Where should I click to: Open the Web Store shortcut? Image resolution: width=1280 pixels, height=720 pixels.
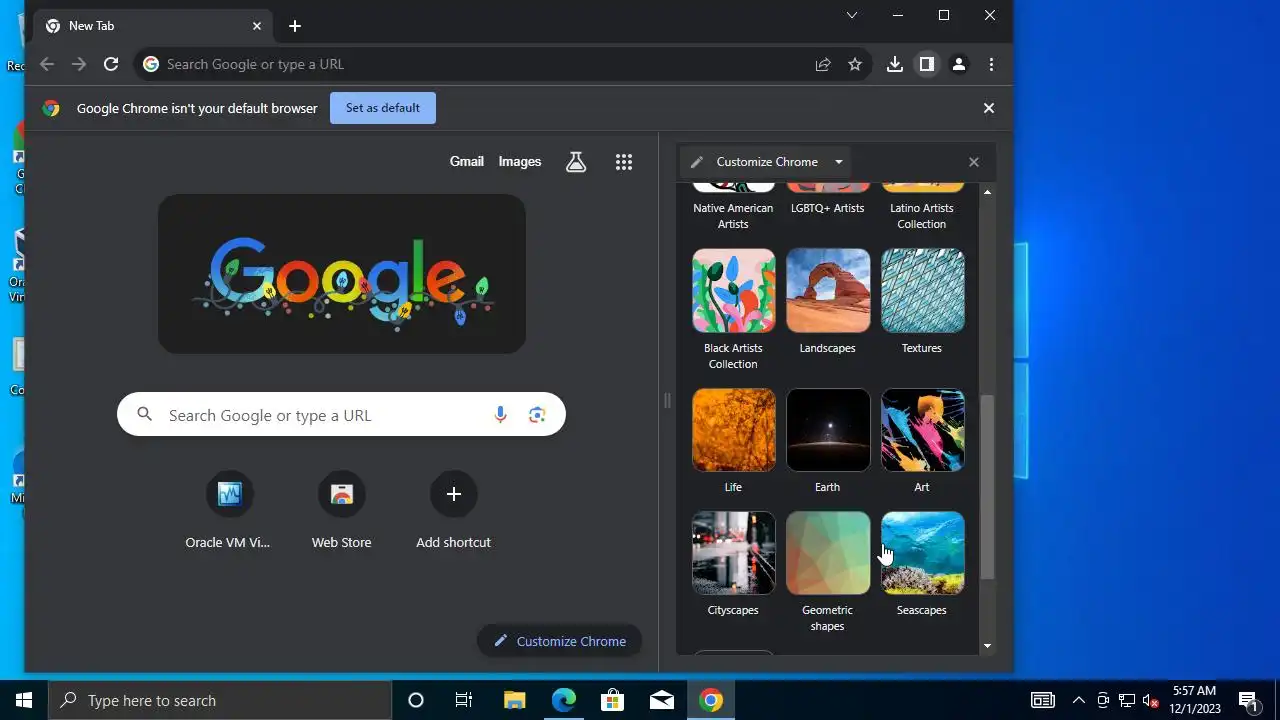pos(341,512)
